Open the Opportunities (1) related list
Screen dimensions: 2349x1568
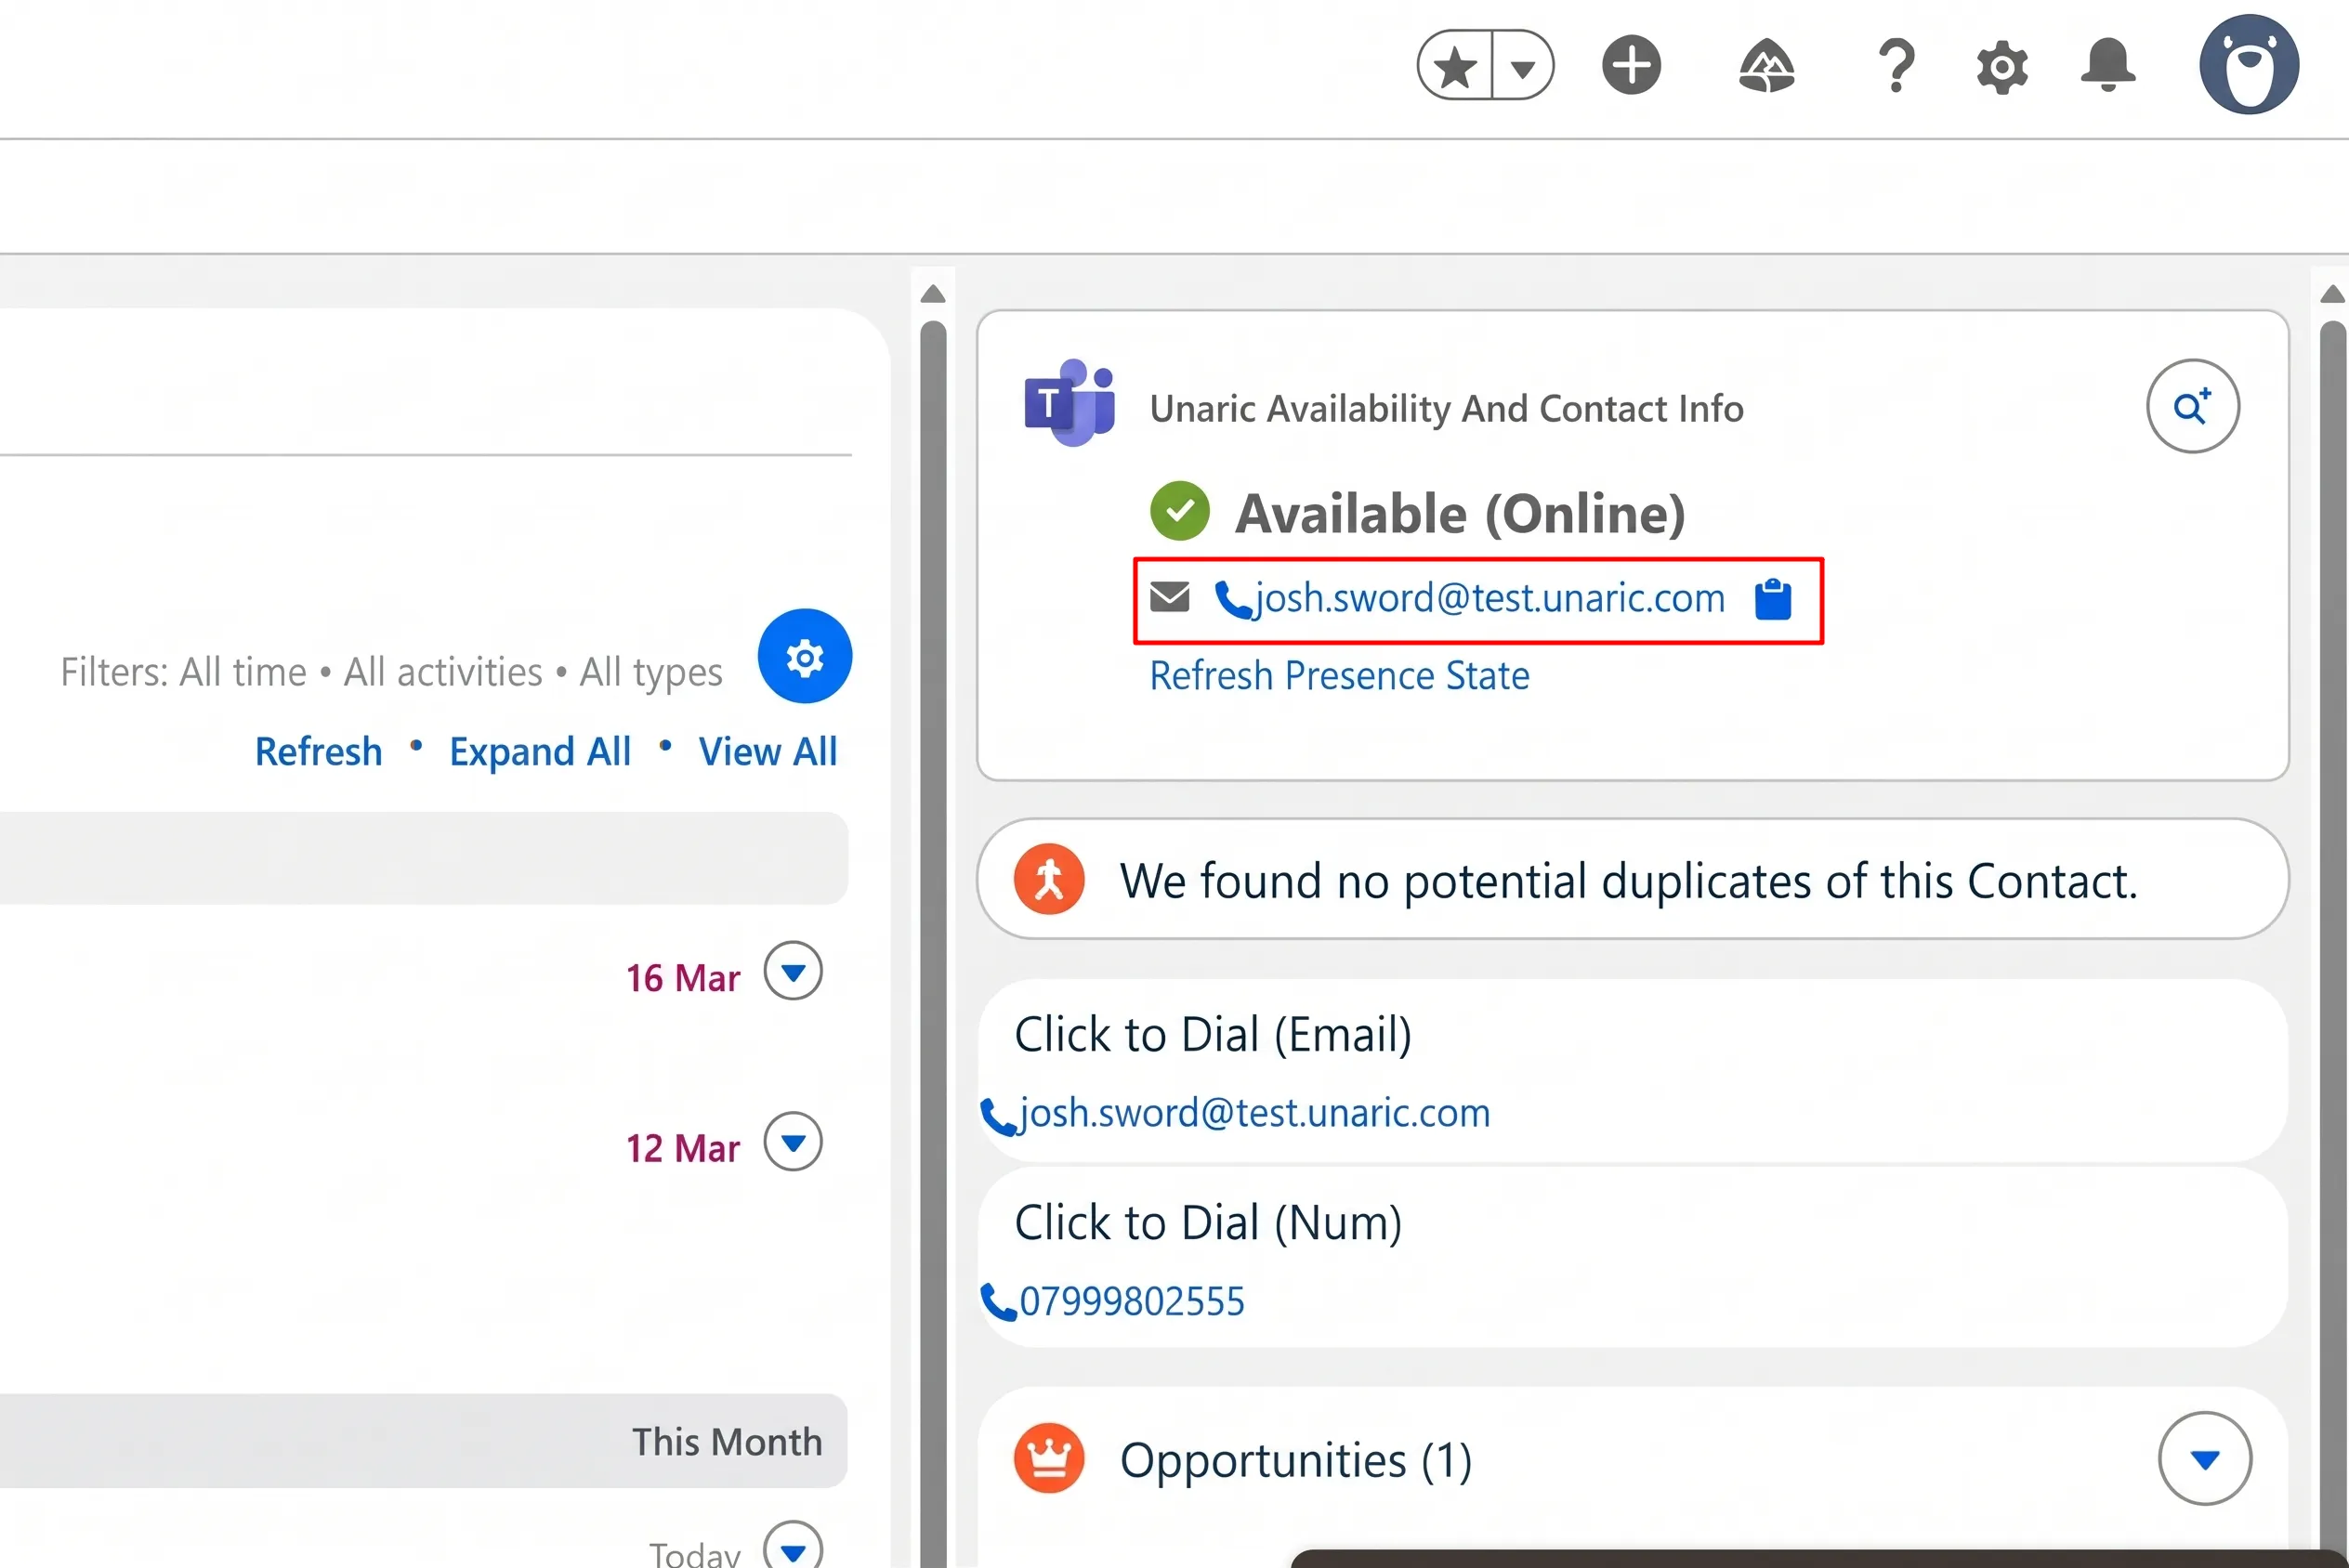pyautogui.click(x=1295, y=1461)
